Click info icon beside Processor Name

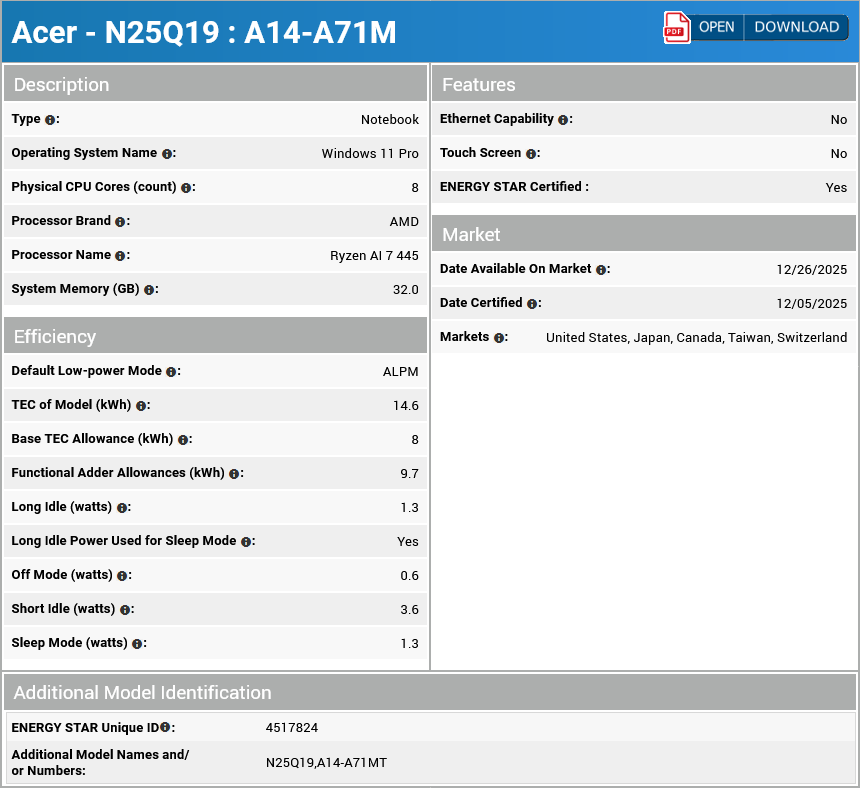[120, 256]
